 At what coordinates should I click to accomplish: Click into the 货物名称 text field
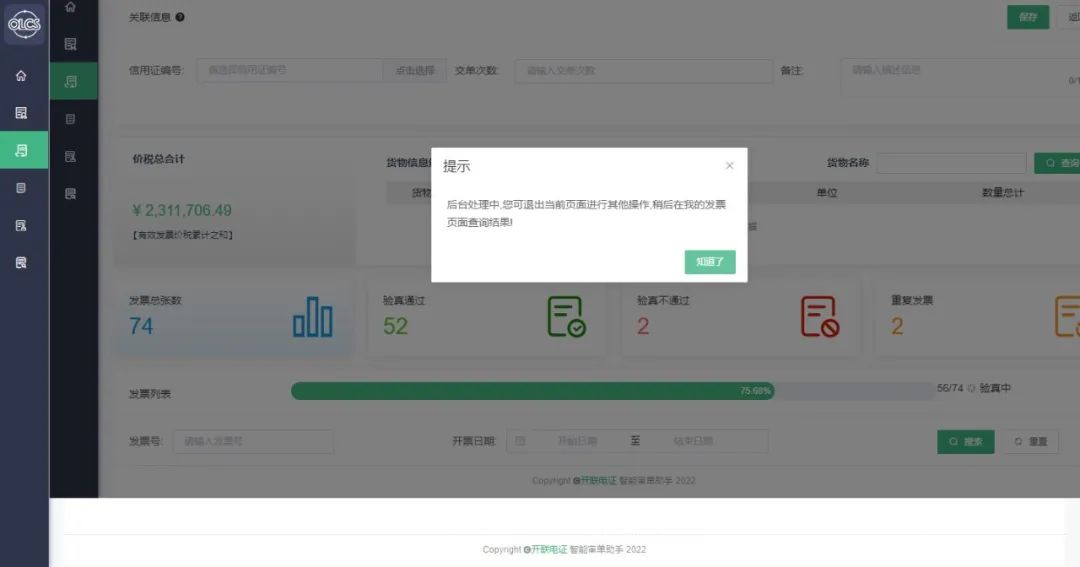[x=951, y=163]
